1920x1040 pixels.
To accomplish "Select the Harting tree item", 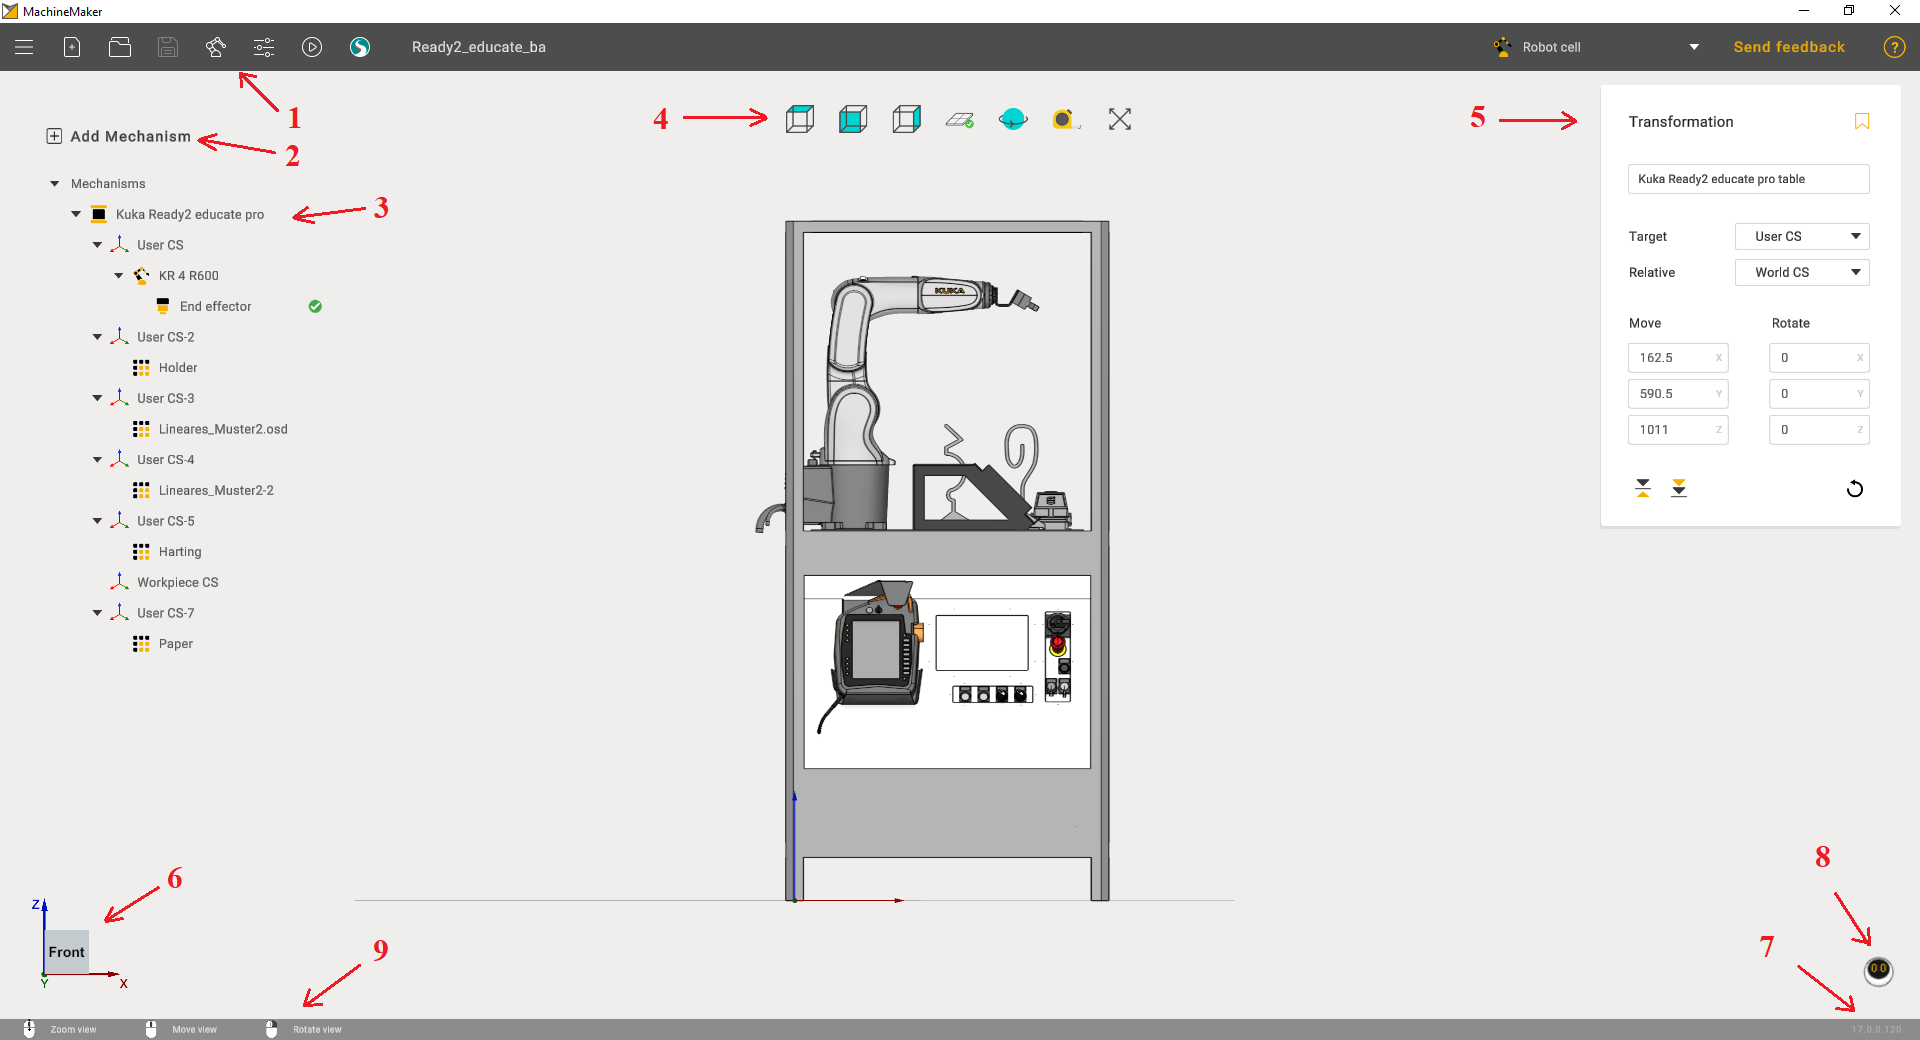I will (180, 552).
